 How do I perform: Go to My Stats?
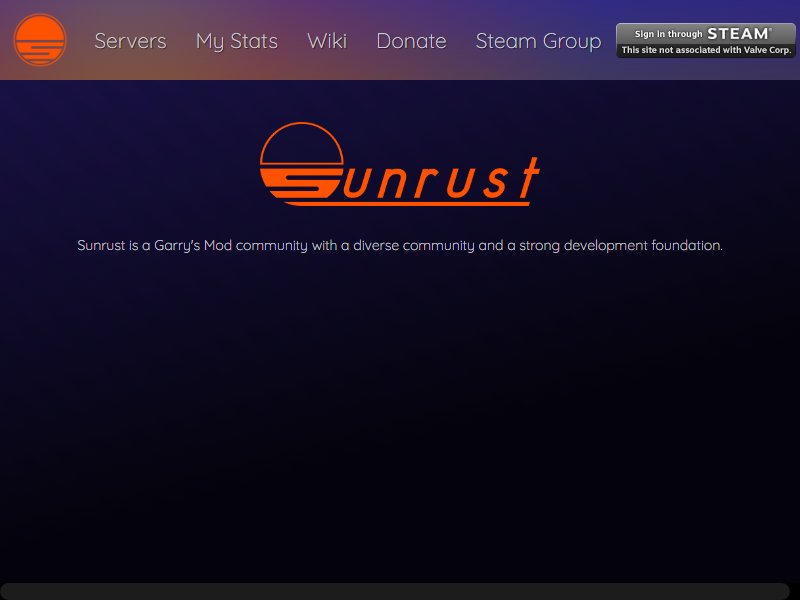[237, 41]
